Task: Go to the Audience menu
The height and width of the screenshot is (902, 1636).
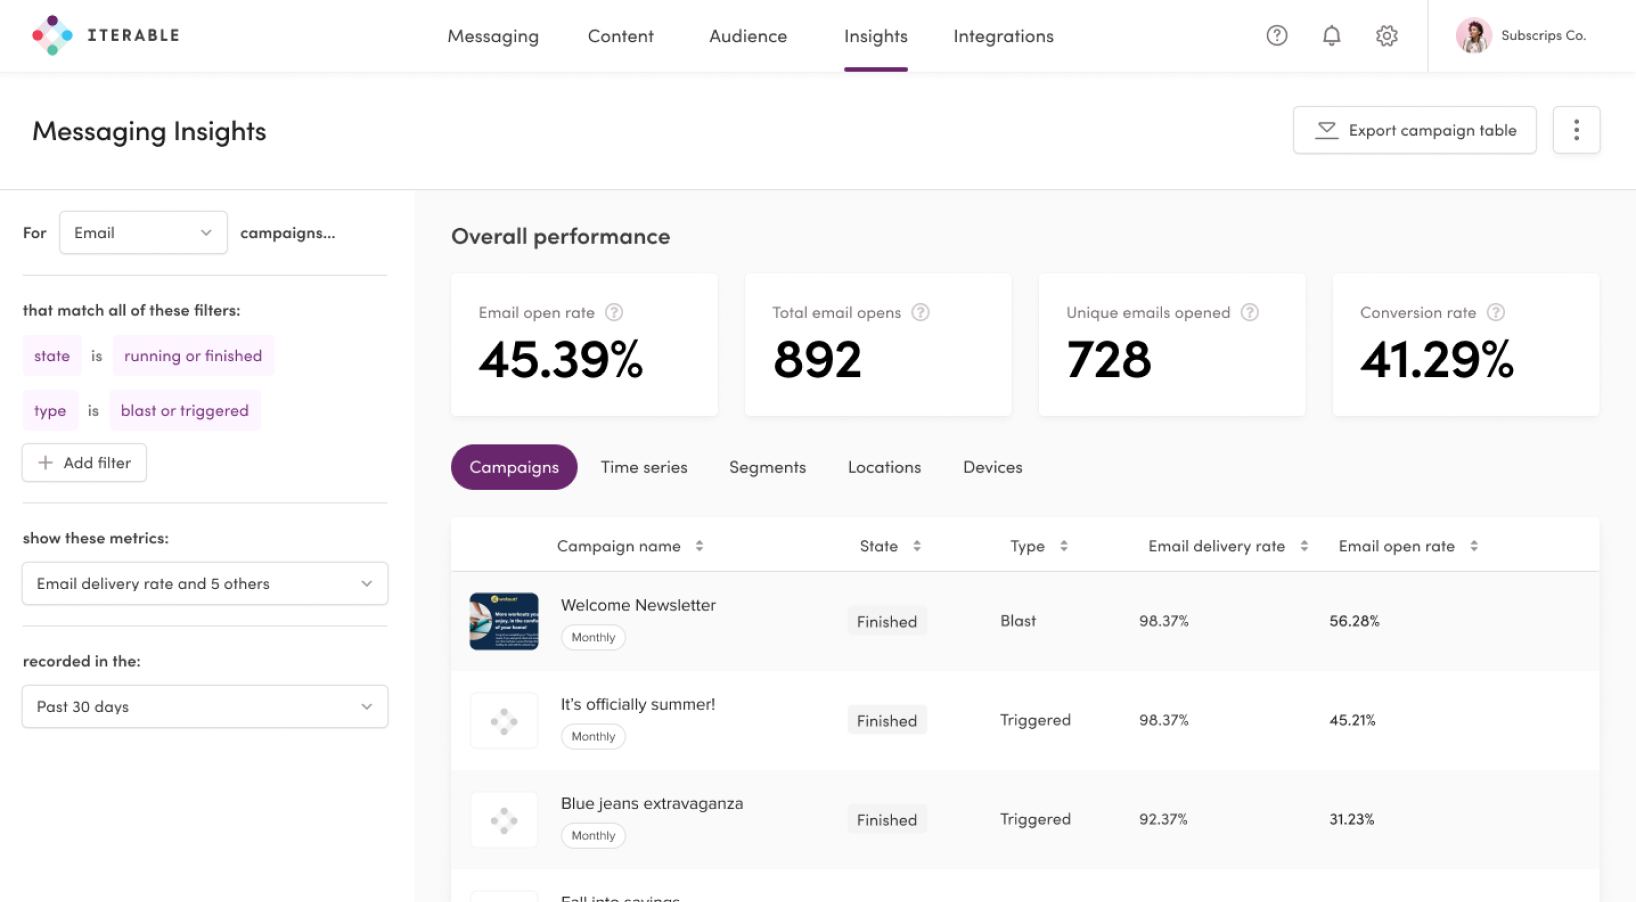Action: [748, 36]
